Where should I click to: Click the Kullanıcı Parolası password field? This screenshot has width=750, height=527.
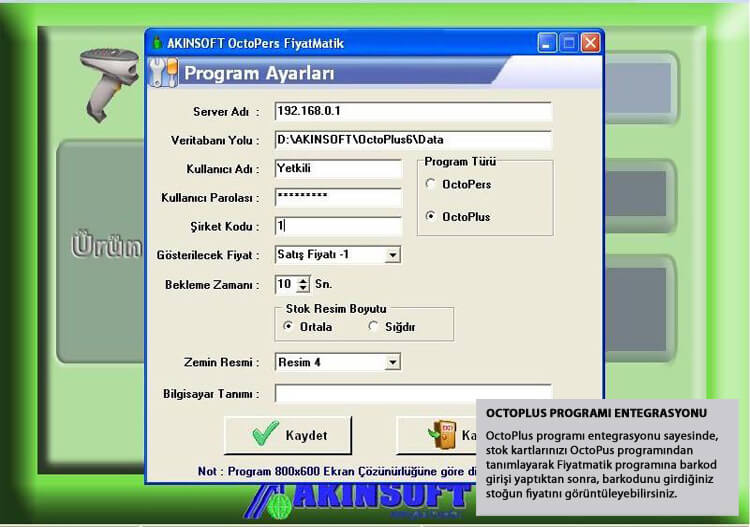point(337,198)
